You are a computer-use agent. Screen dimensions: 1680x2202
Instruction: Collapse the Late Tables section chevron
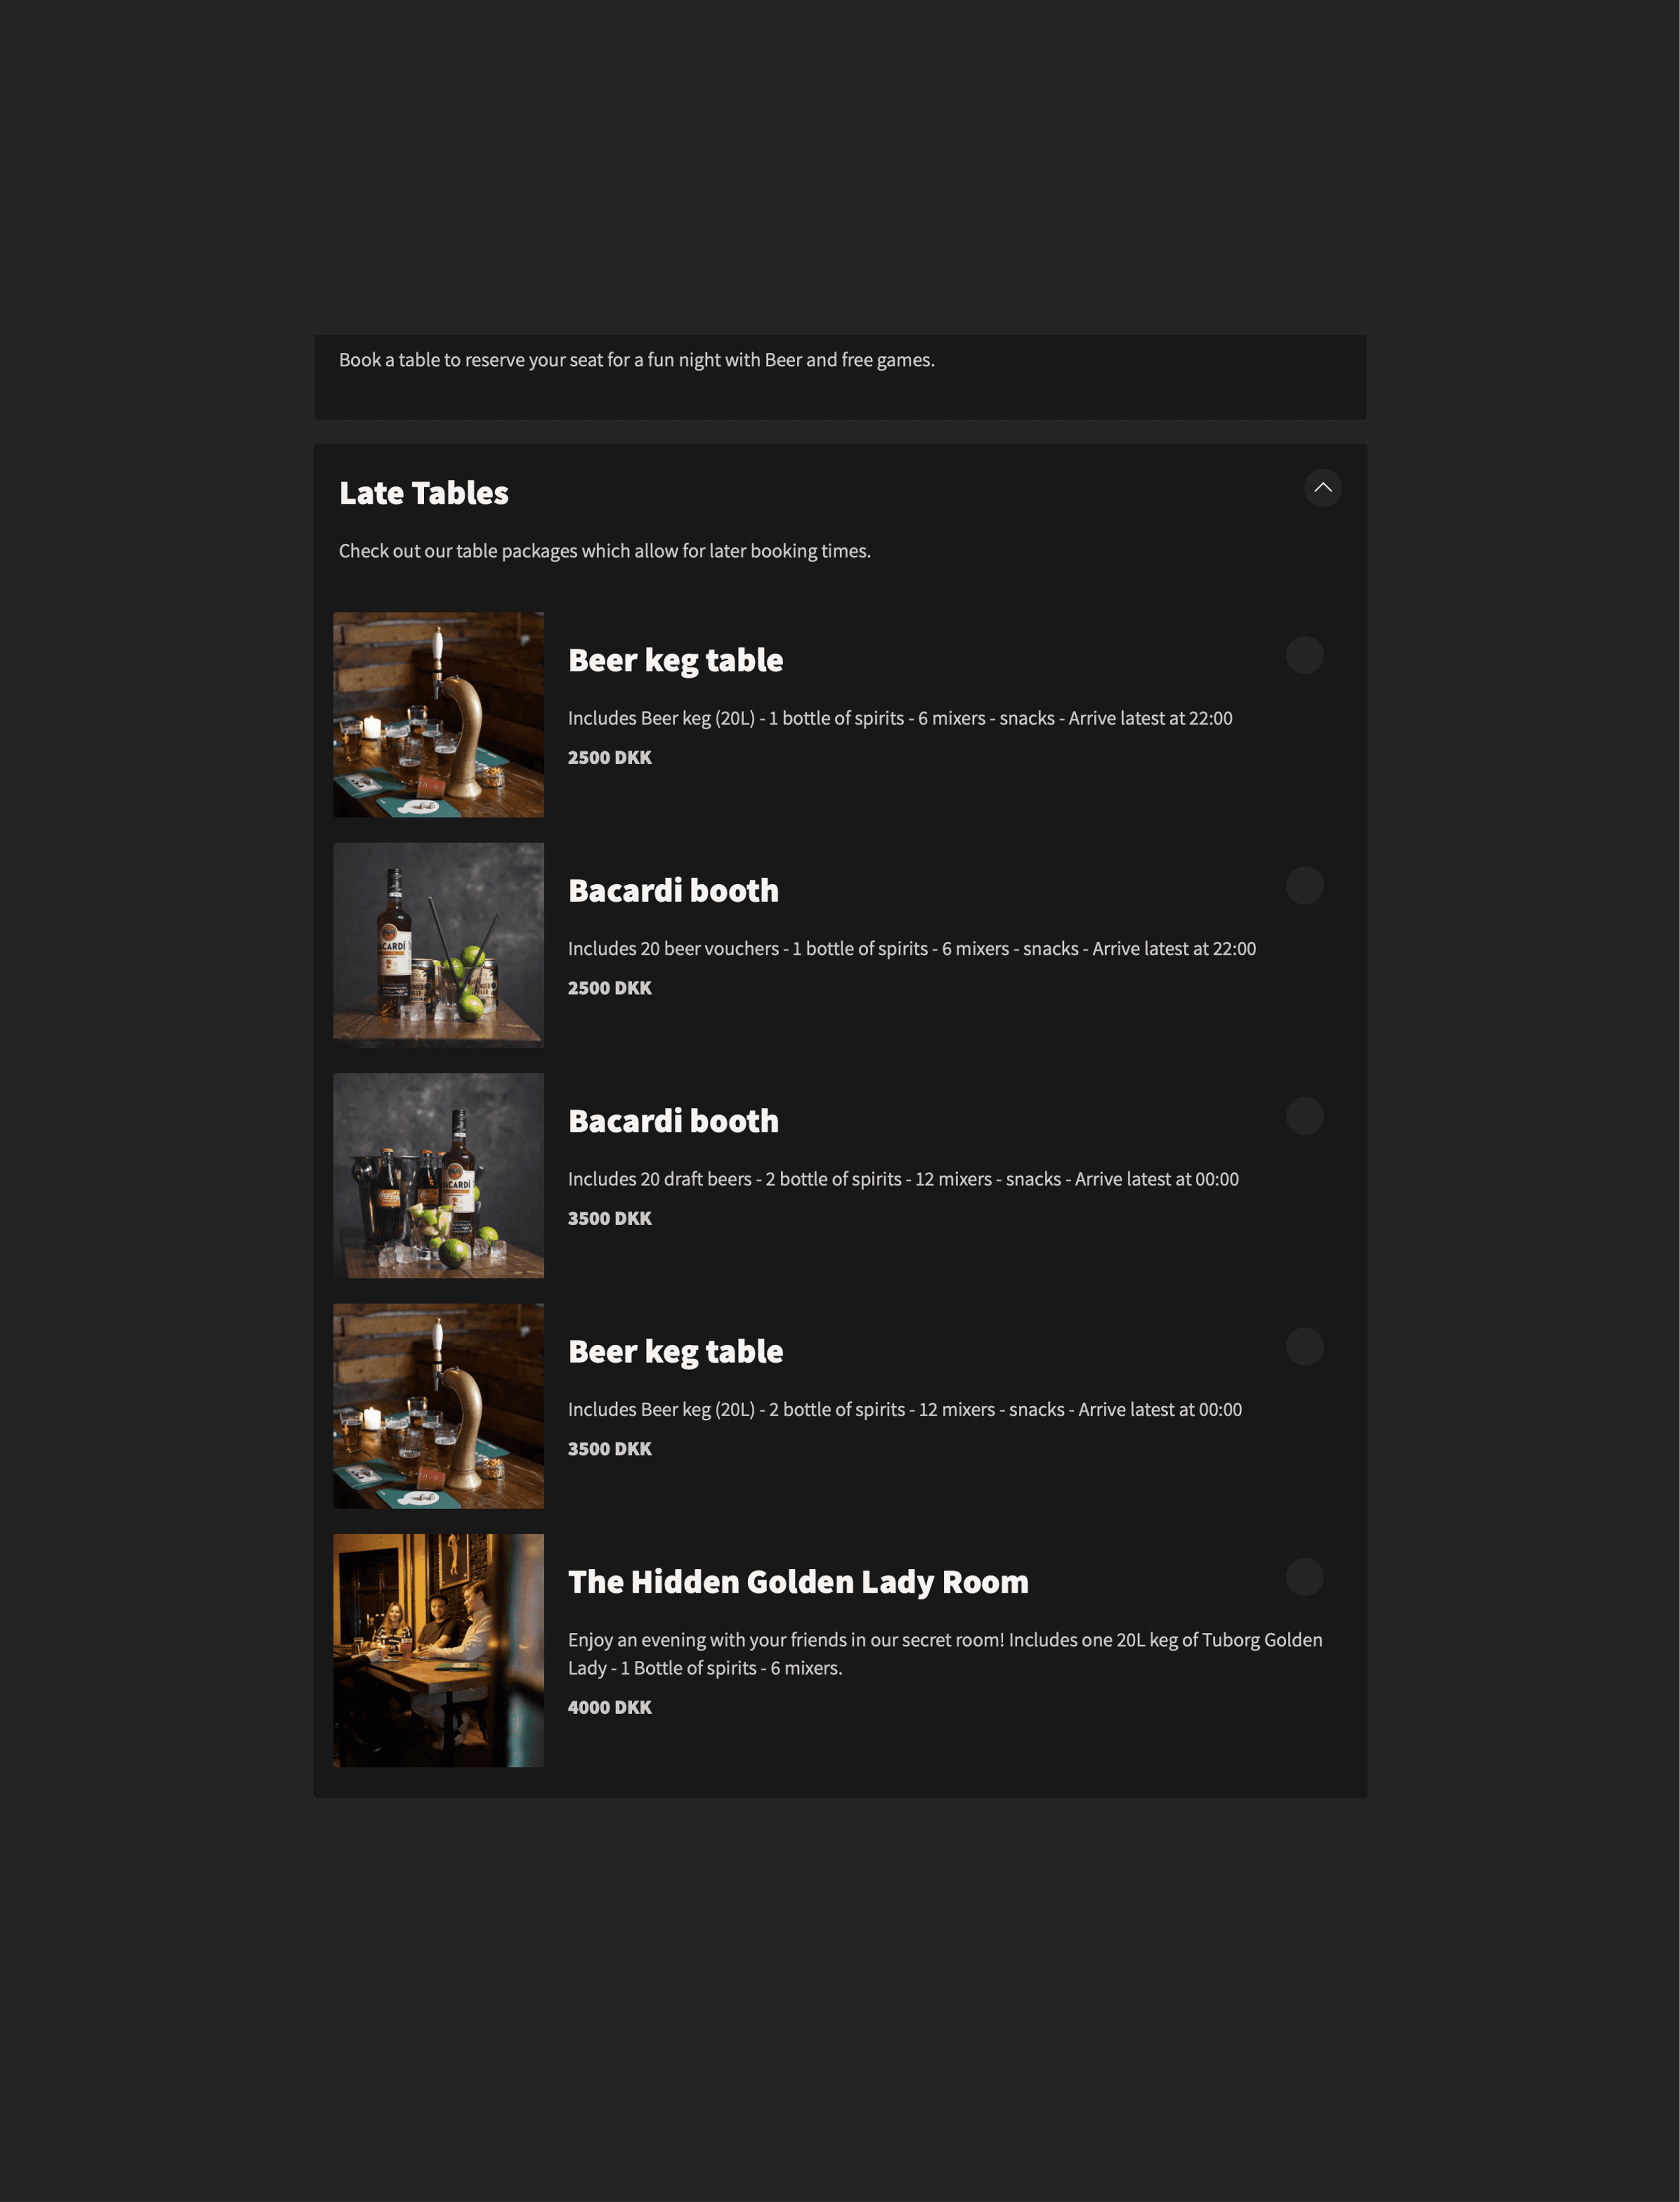(x=1322, y=488)
